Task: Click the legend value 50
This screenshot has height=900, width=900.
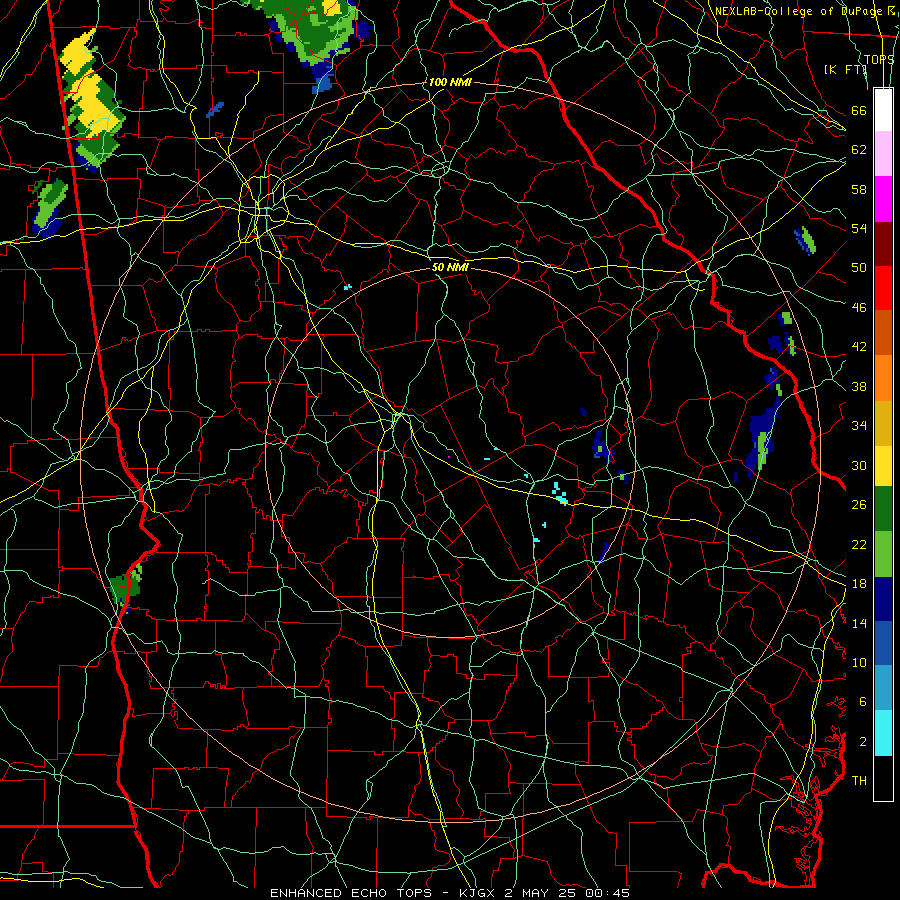Action: point(859,267)
